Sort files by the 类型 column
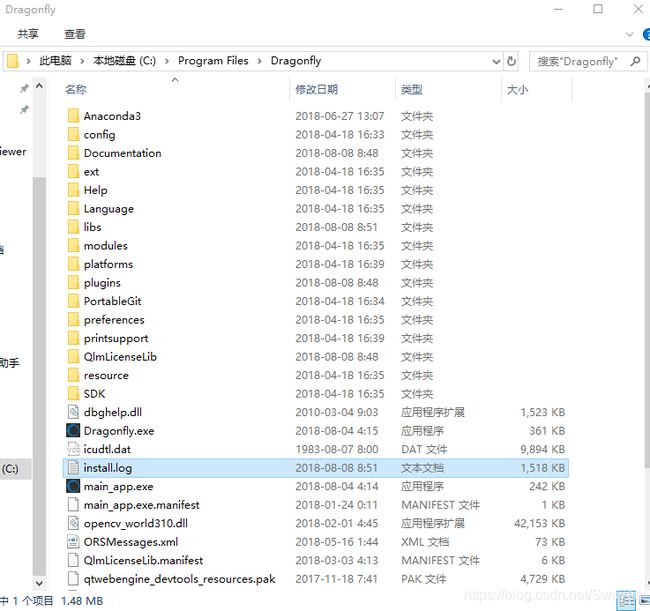This screenshot has width=650, height=611. [412, 89]
